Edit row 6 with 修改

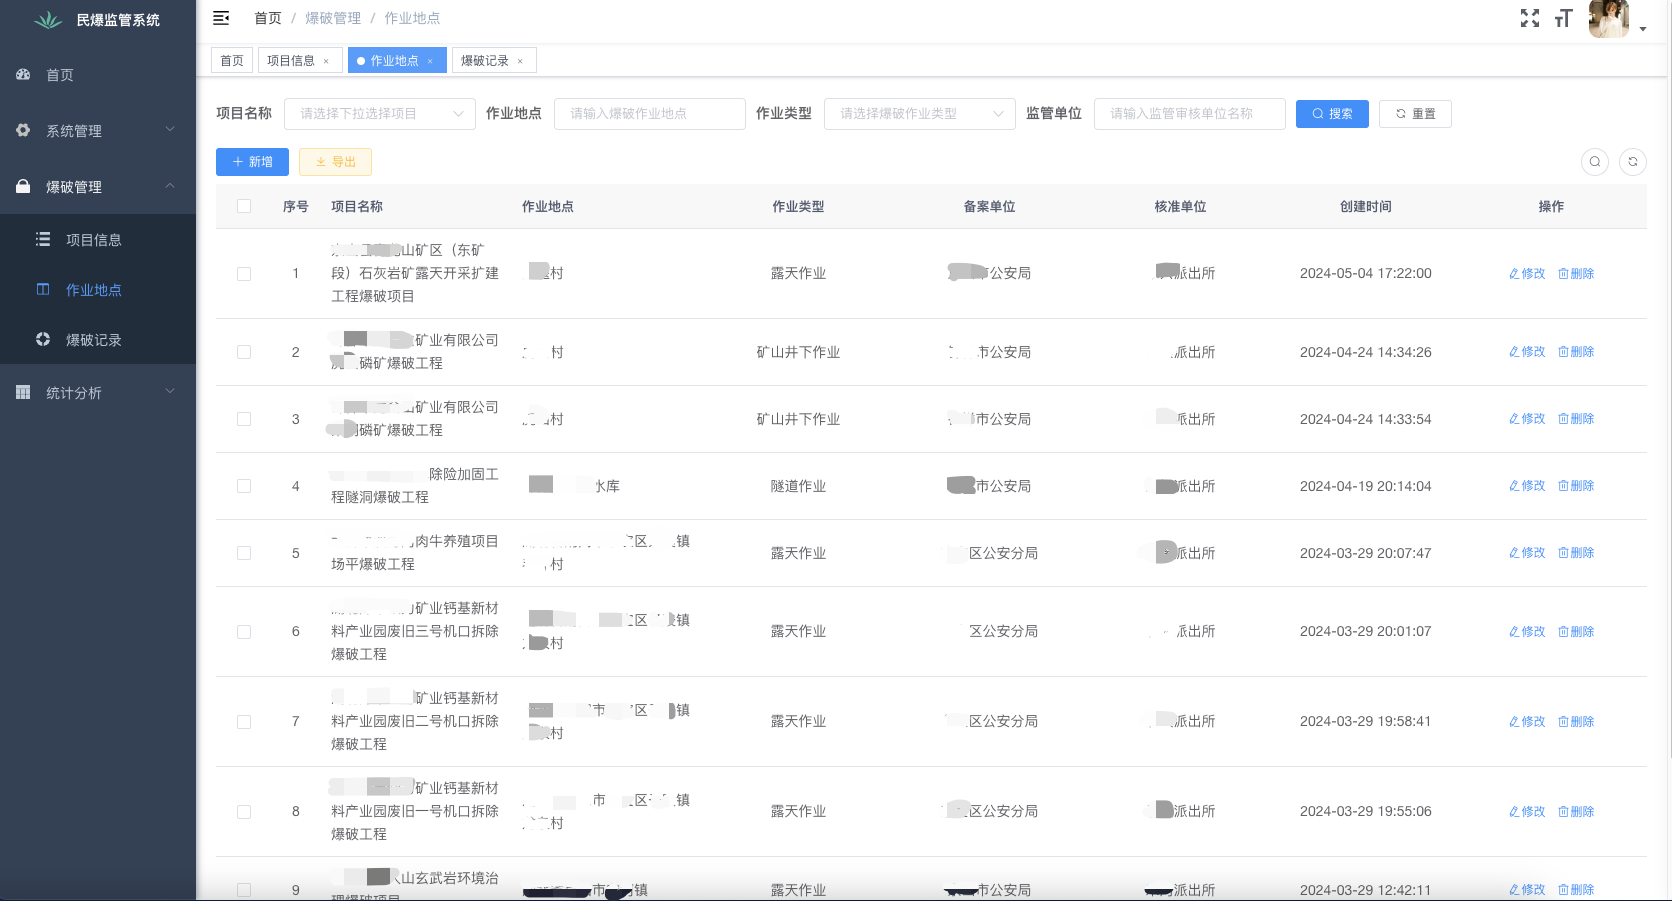(1527, 632)
